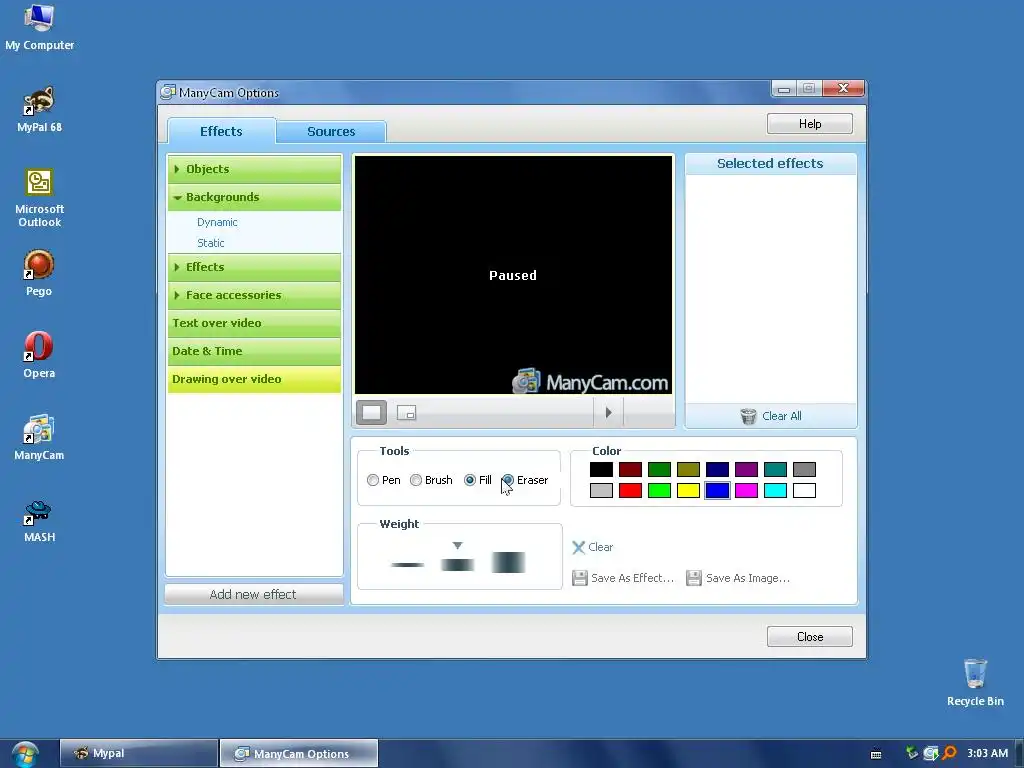
Task: Click the Close button
Action: (x=810, y=637)
